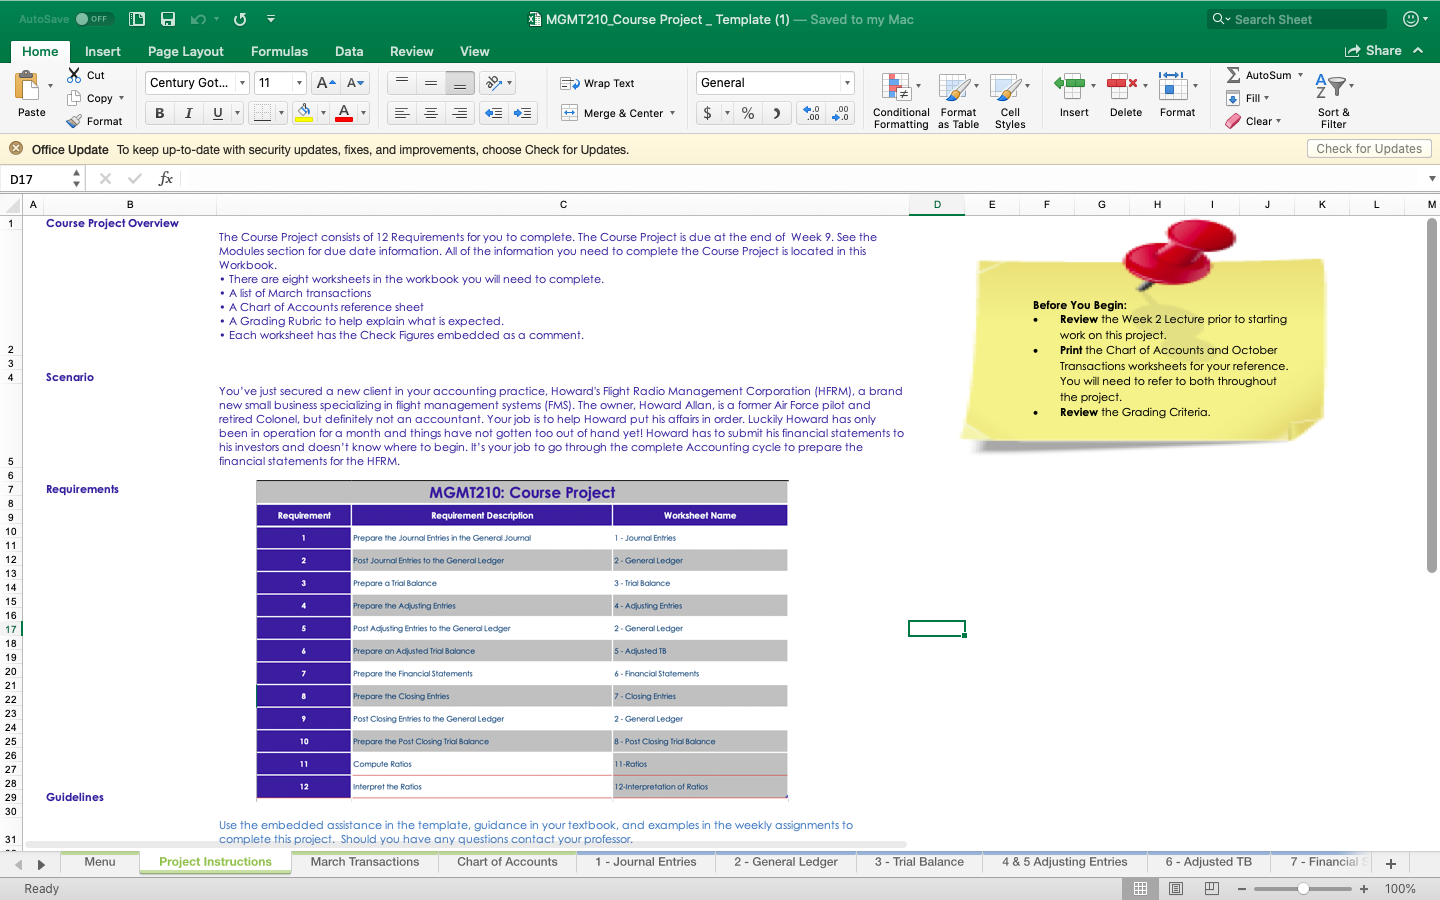
Task: Adjust the zoom slider
Action: 1305,888
